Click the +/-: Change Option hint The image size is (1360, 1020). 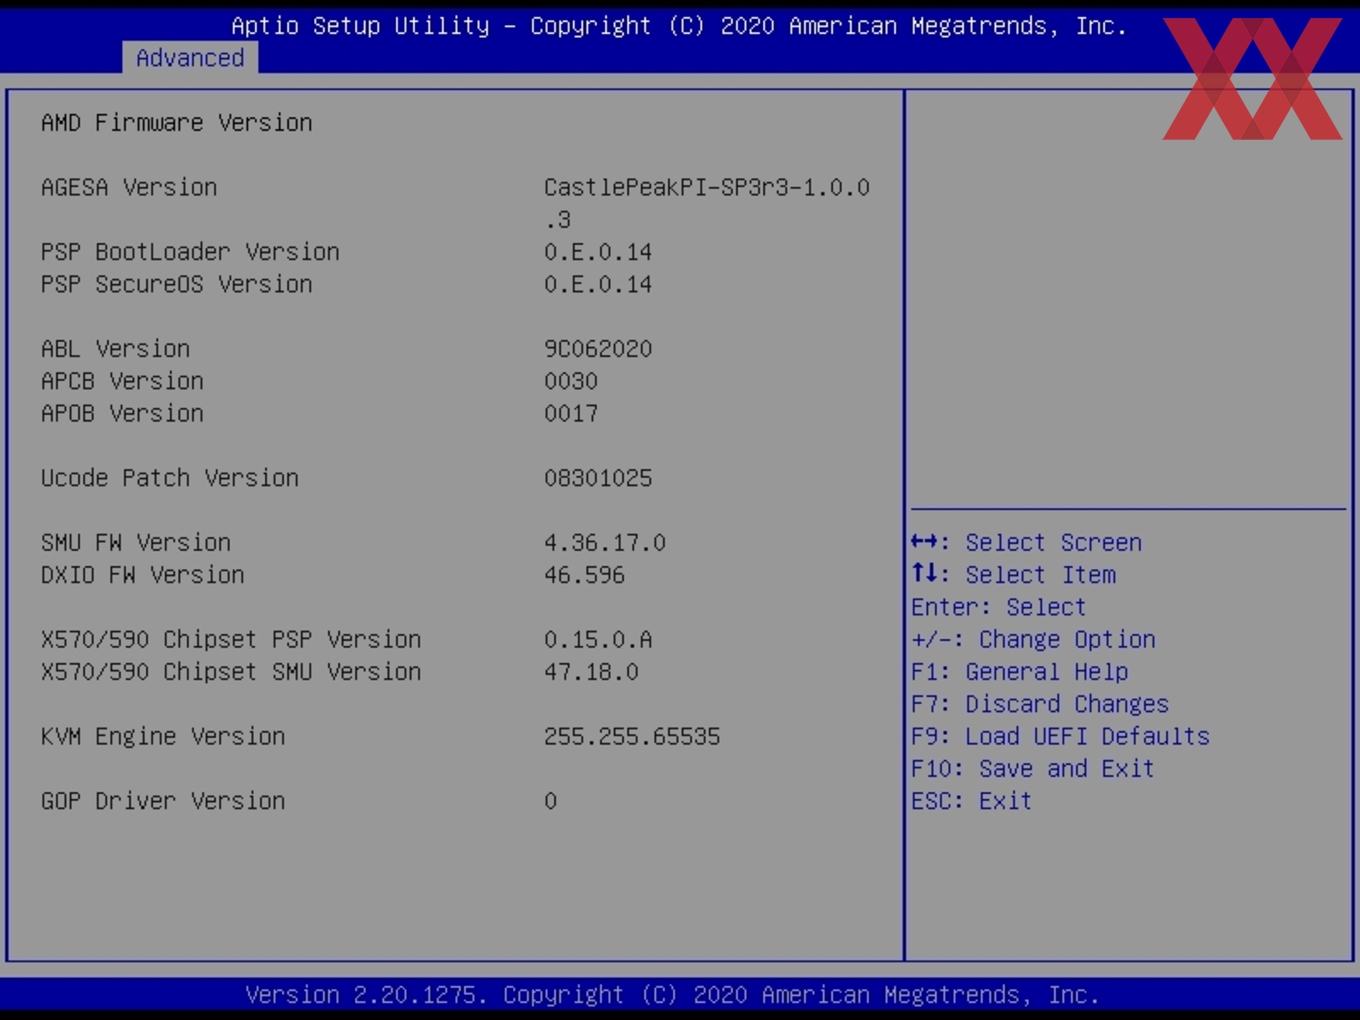[x=1034, y=640]
